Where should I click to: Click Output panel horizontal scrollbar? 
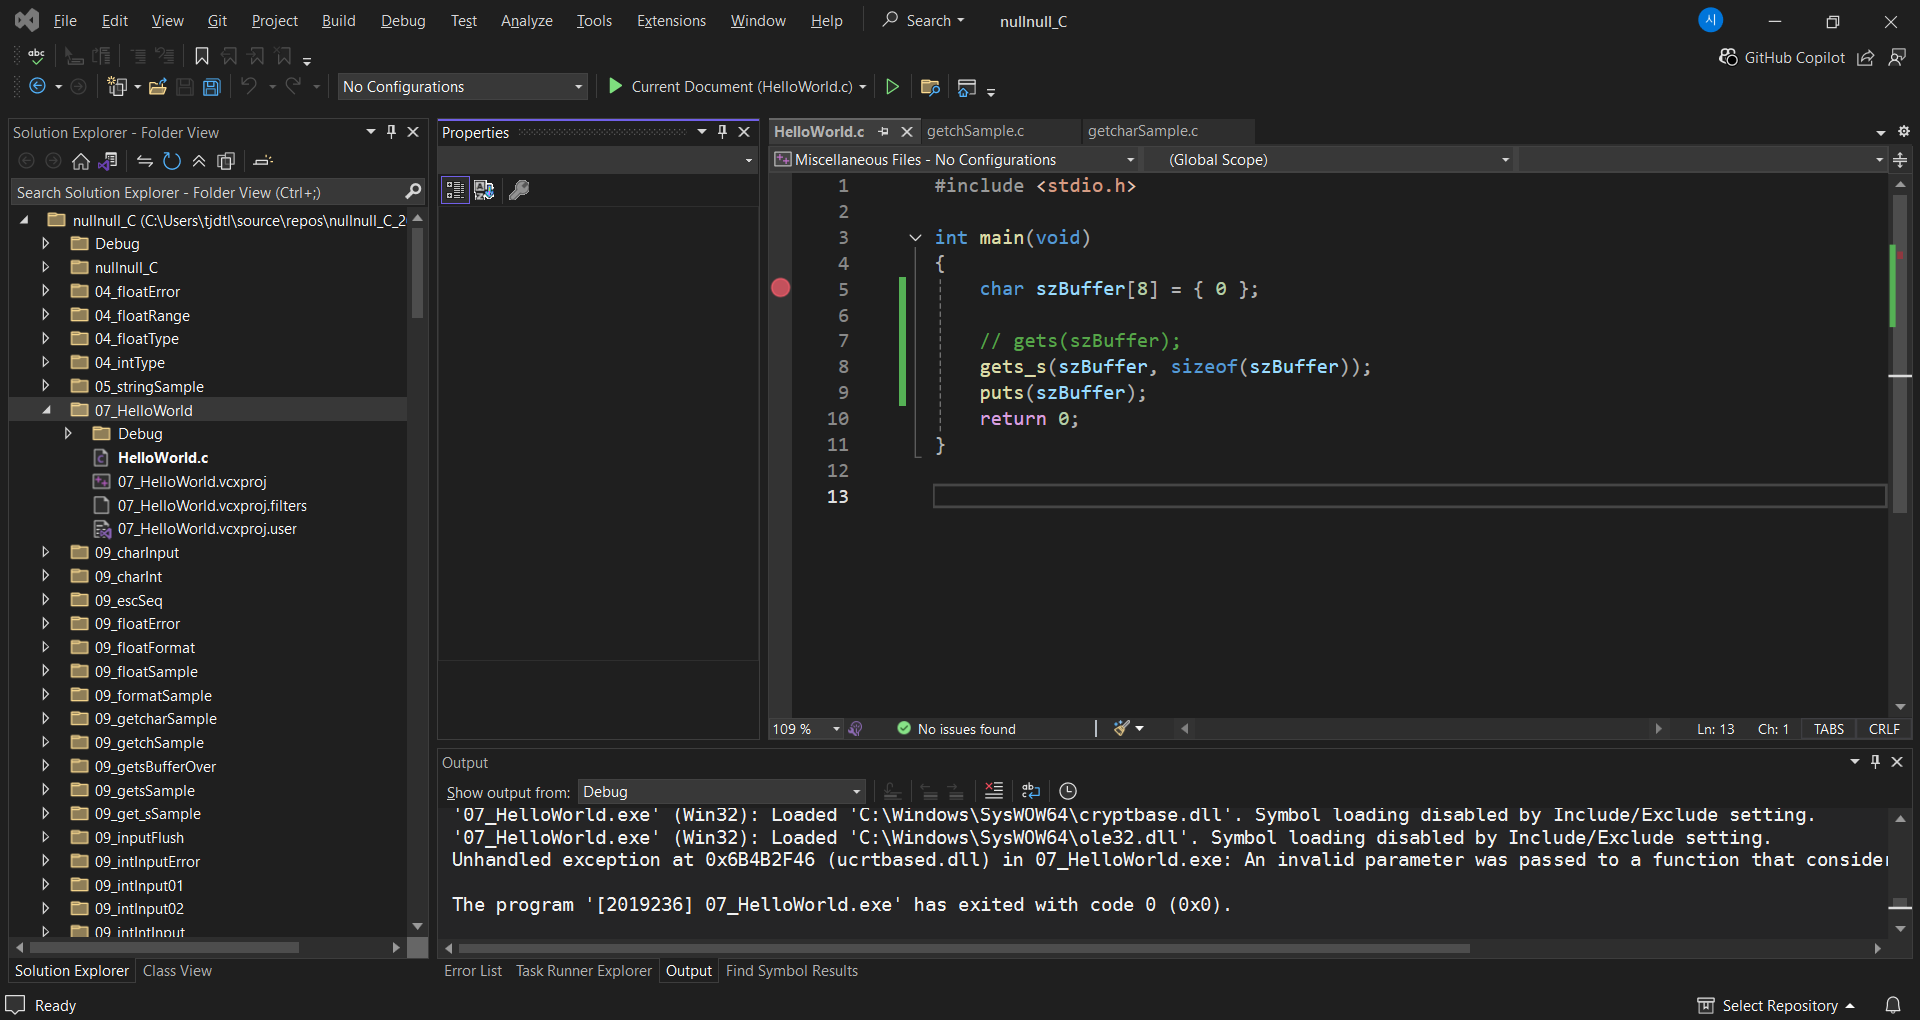[x=964, y=948]
